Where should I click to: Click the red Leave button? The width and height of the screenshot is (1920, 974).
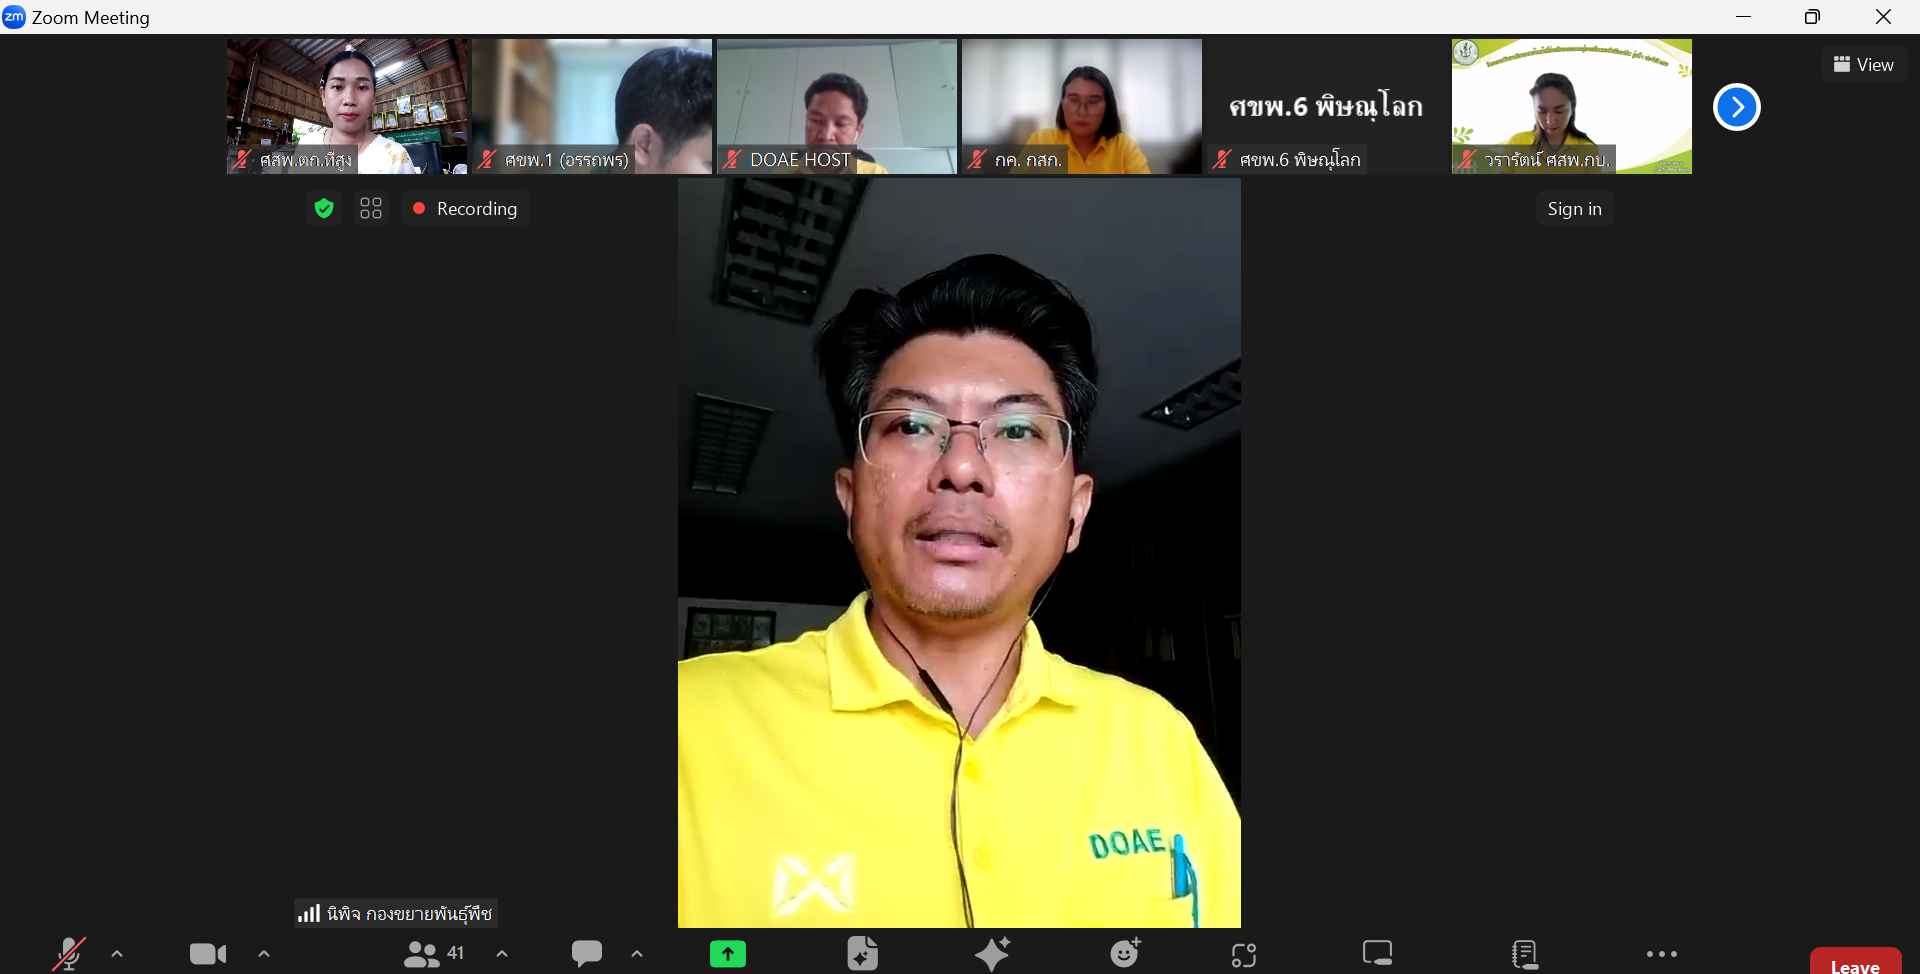[x=1855, y=962]
